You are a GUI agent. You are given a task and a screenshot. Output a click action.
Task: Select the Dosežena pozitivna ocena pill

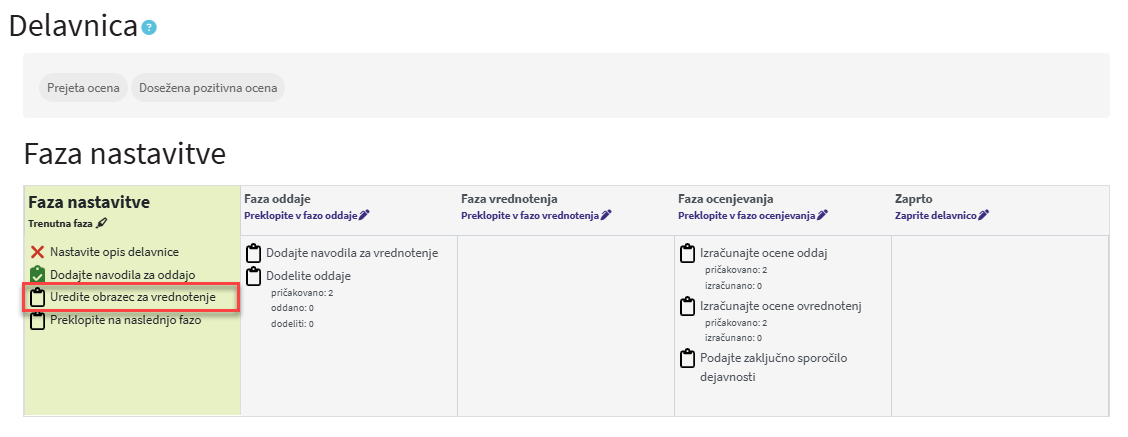tap(208, 88)
